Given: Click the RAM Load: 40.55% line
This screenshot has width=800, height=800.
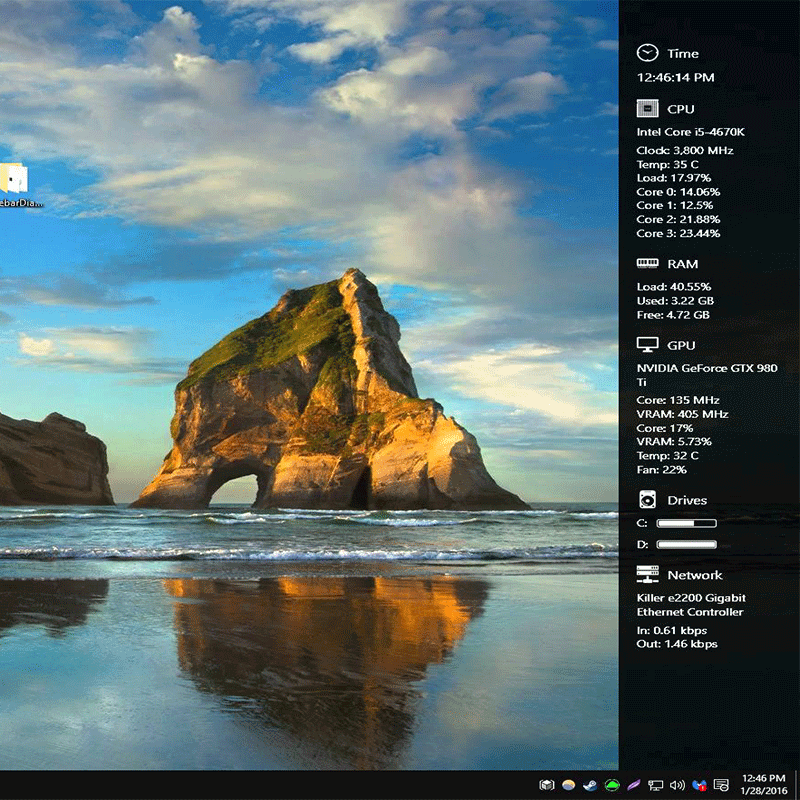Looking at the screenshot, I should (x=673, y=287).
